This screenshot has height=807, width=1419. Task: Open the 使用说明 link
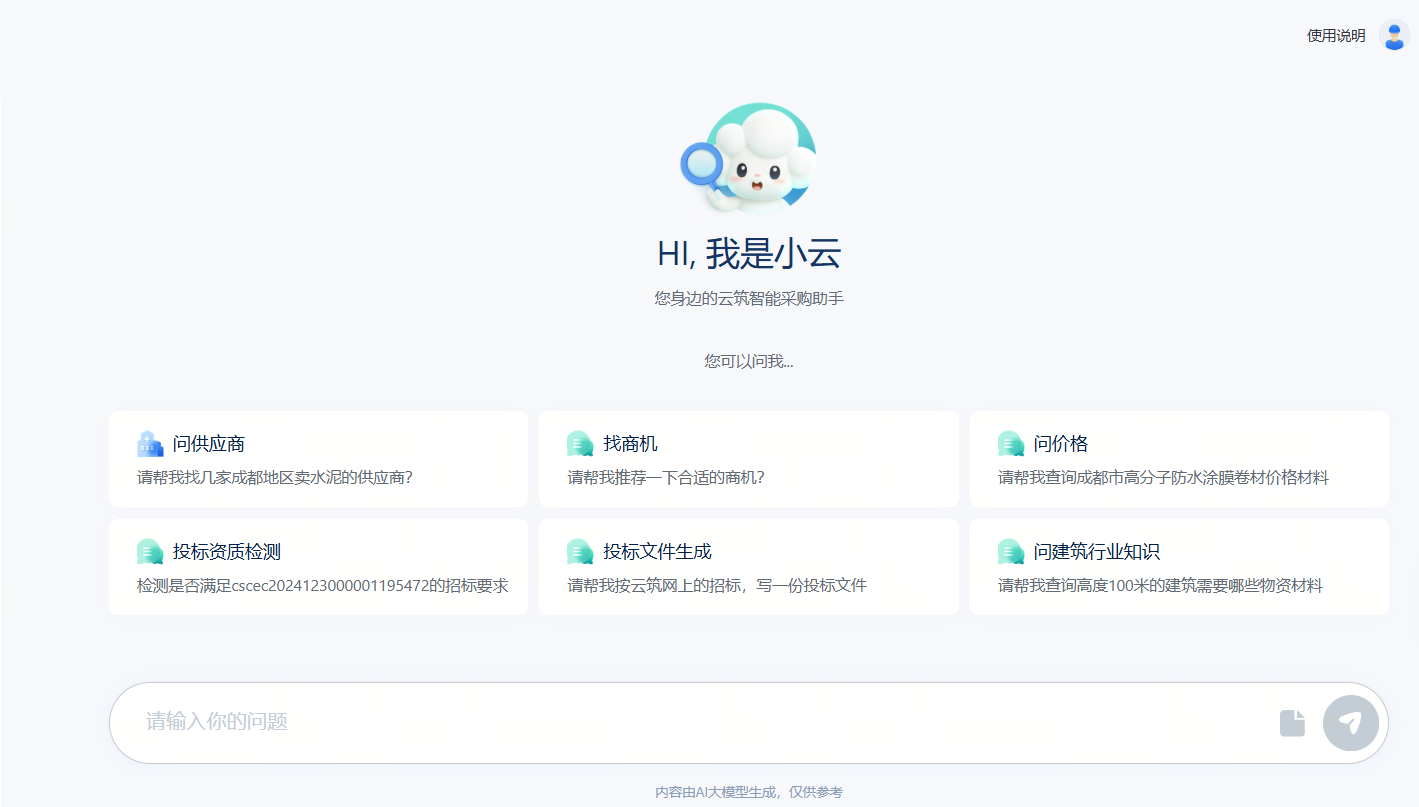(x=1334, y=35)
